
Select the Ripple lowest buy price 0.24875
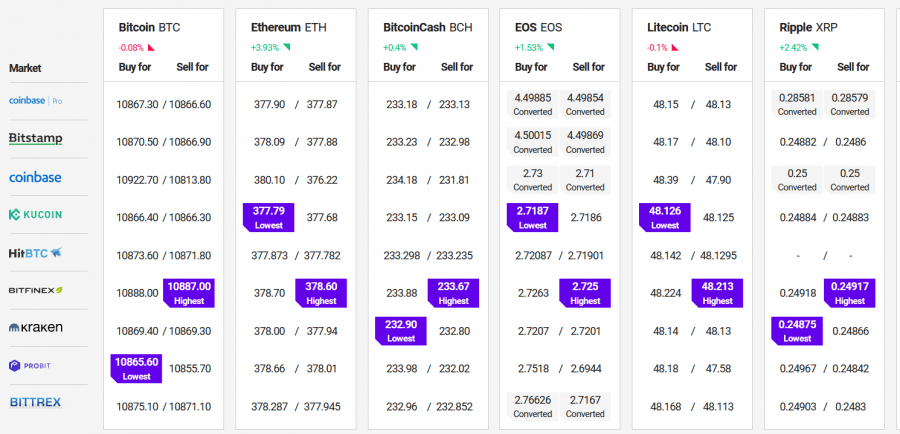point(797,331)
